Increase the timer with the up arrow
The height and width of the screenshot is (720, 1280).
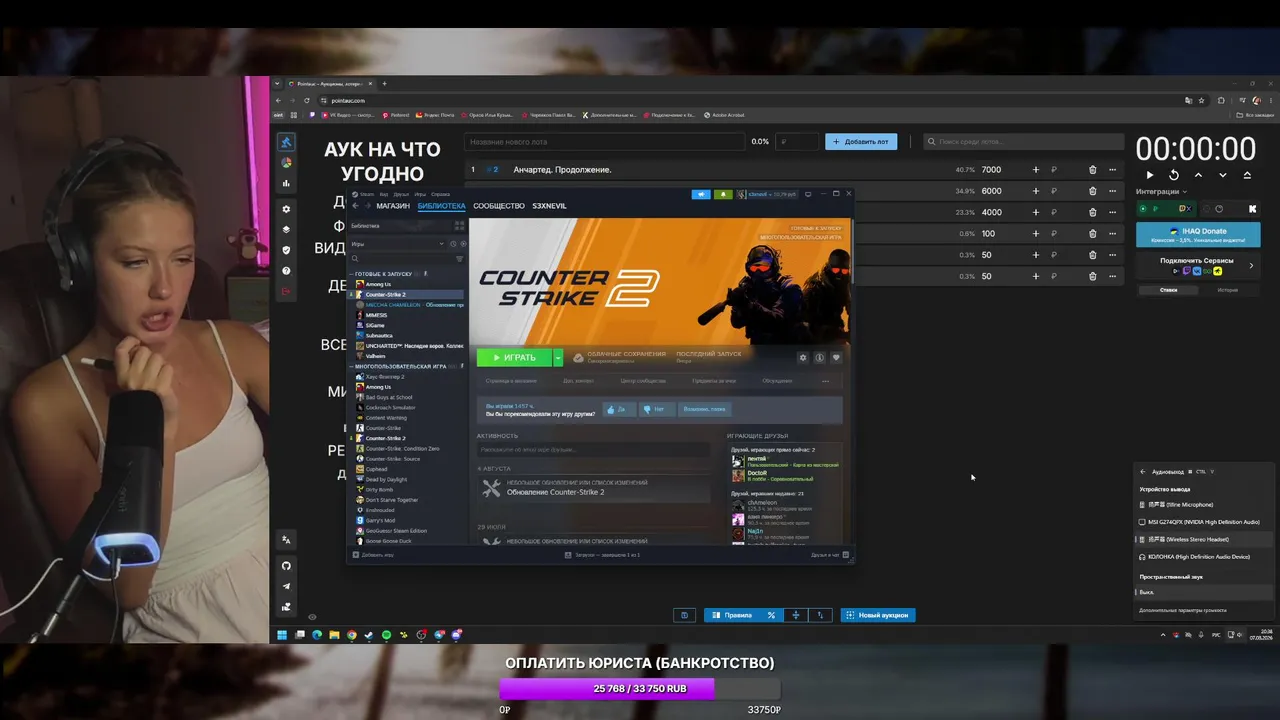click(1198, 175)
